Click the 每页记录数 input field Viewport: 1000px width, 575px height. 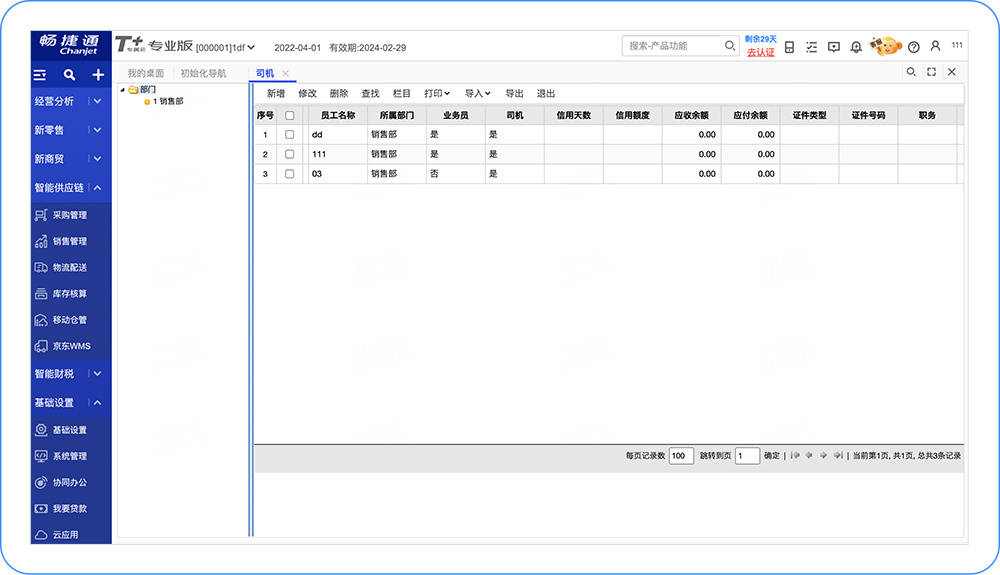click(x=680, y=456)
